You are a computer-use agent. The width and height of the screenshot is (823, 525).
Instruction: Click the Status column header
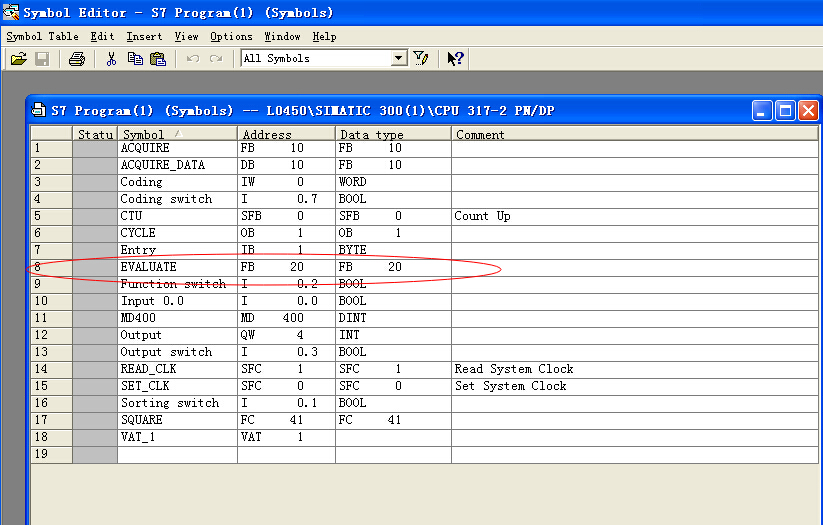coord(95,134)
